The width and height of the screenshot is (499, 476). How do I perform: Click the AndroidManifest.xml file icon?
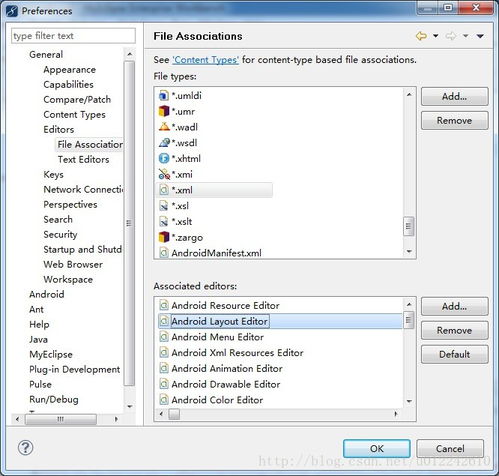pos(163,253)
